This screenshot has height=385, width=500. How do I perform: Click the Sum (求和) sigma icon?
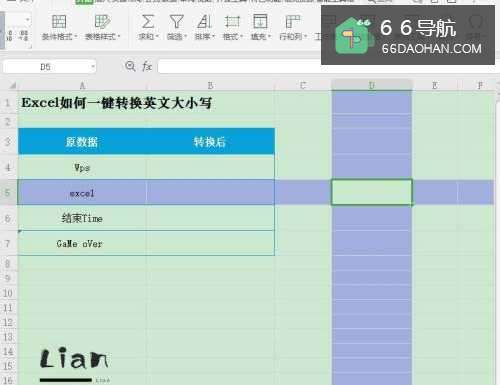(x=148, y=22)
